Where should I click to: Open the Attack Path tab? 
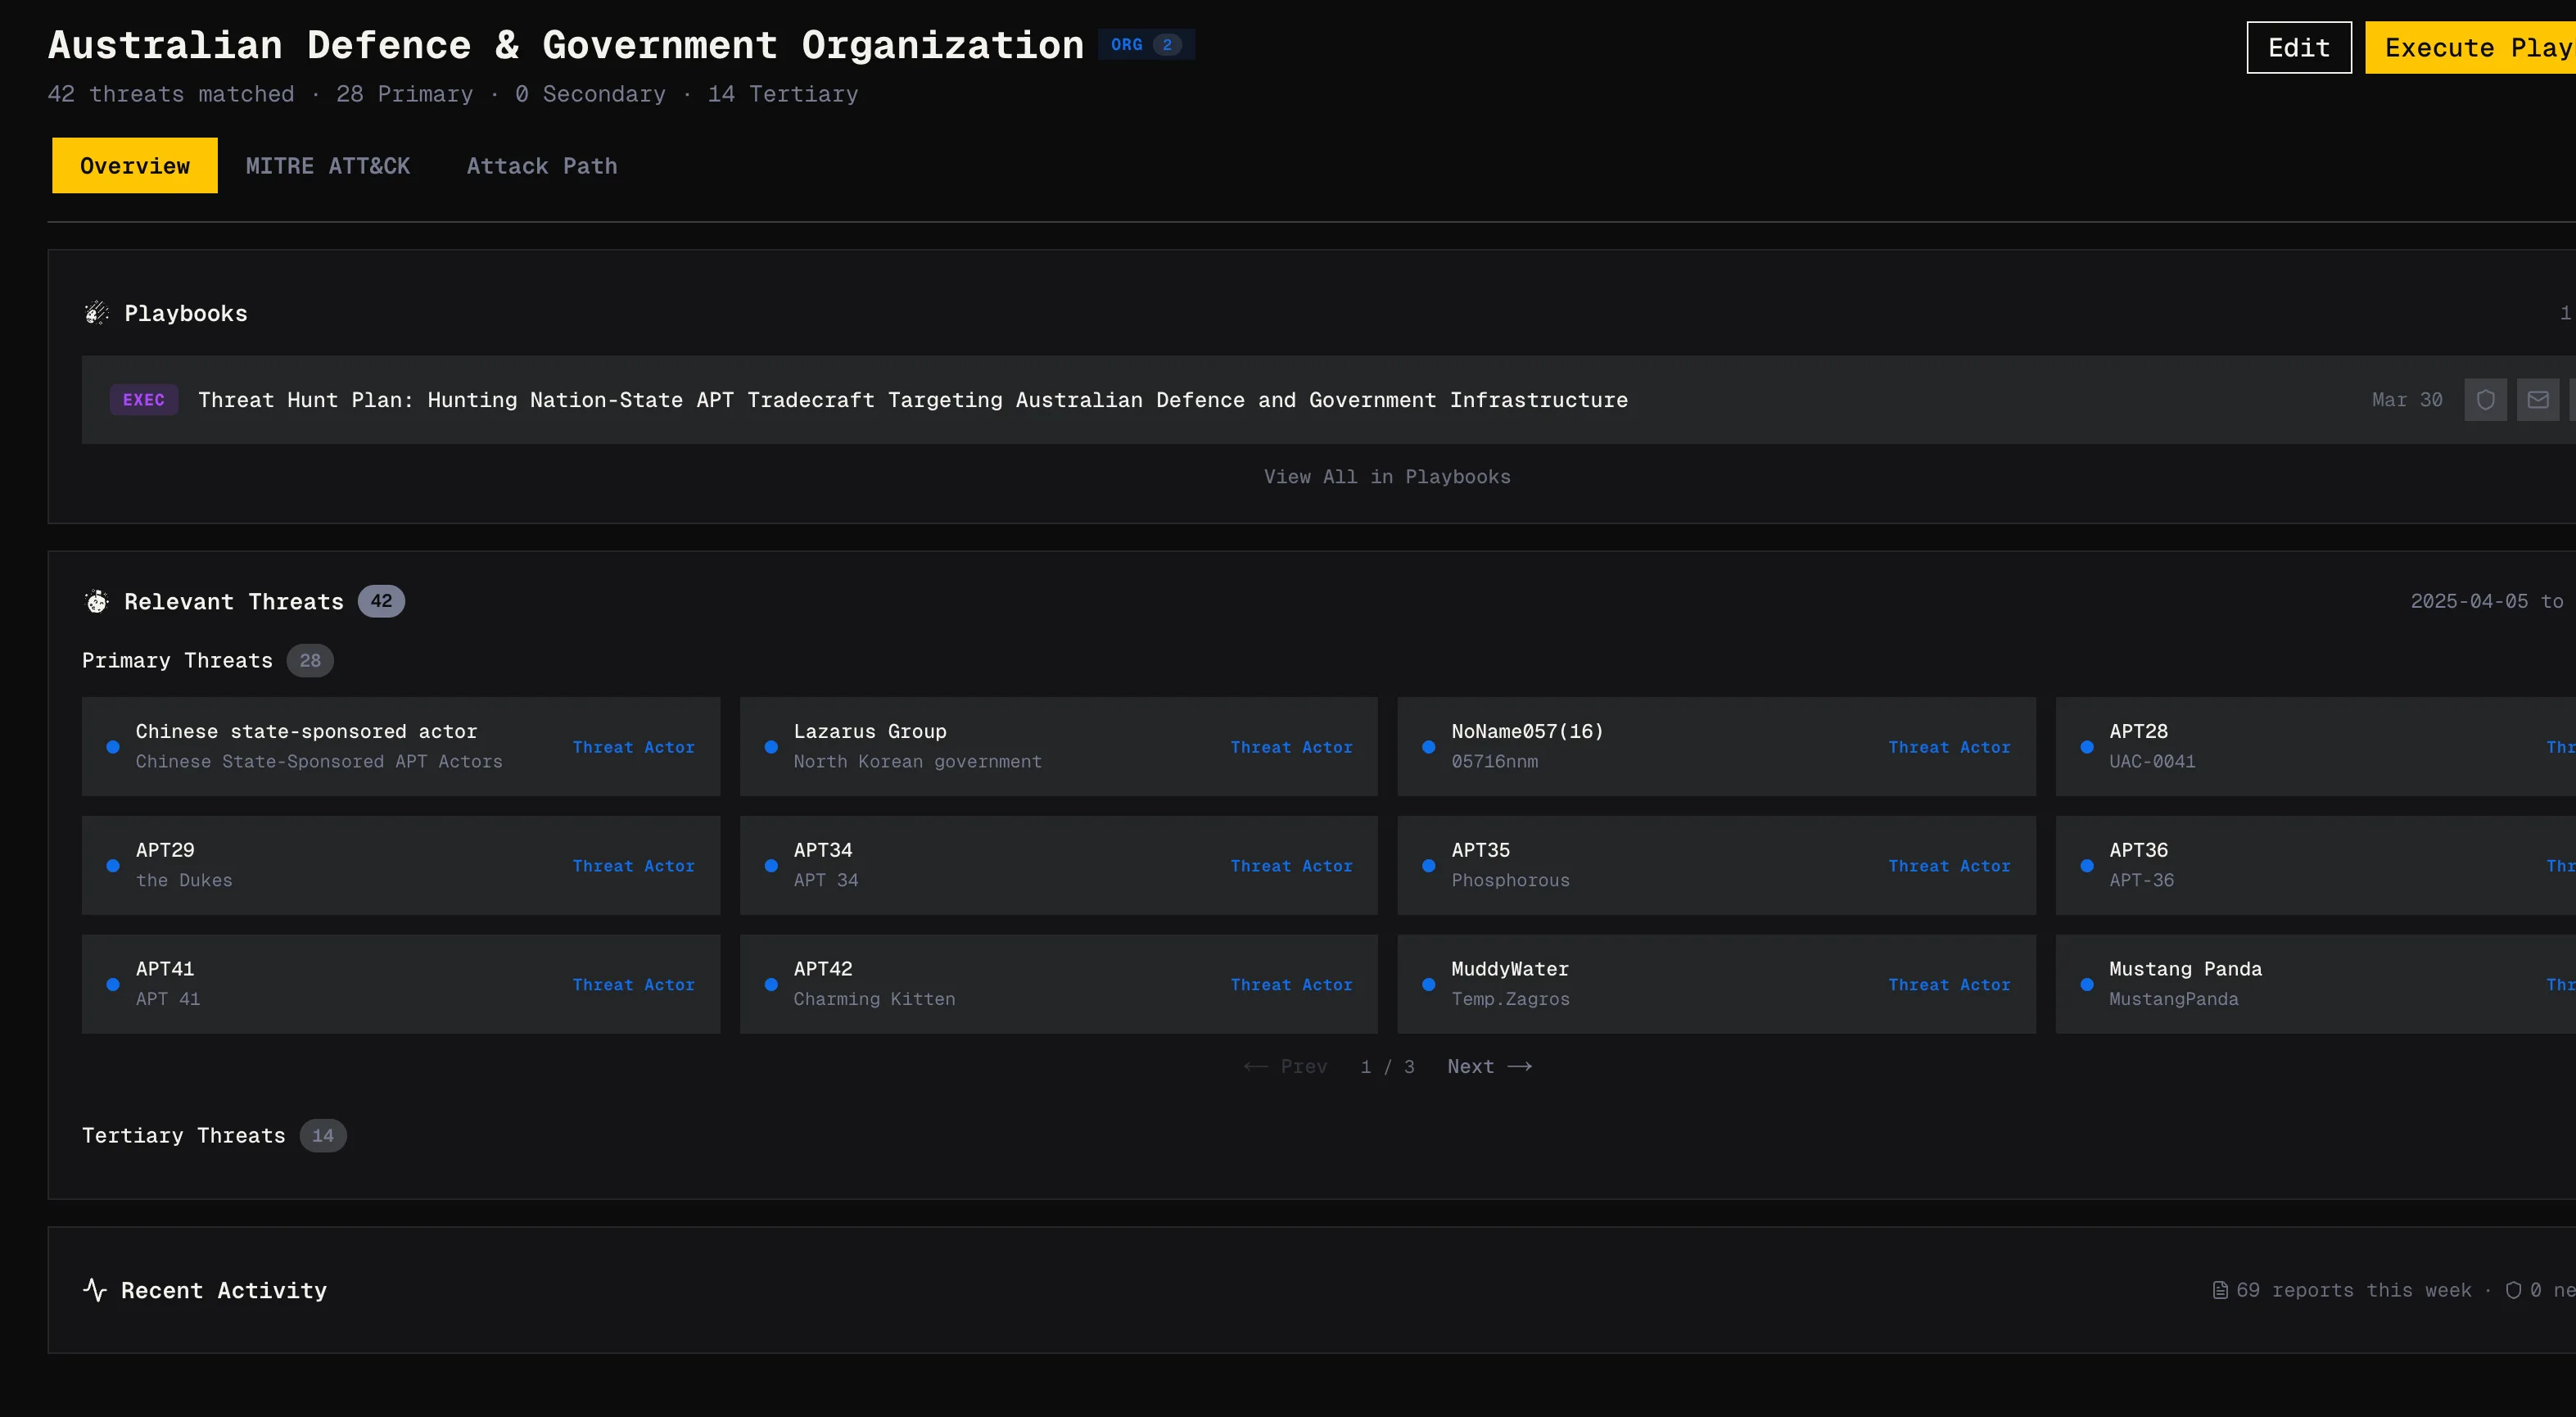pos(541,165)
